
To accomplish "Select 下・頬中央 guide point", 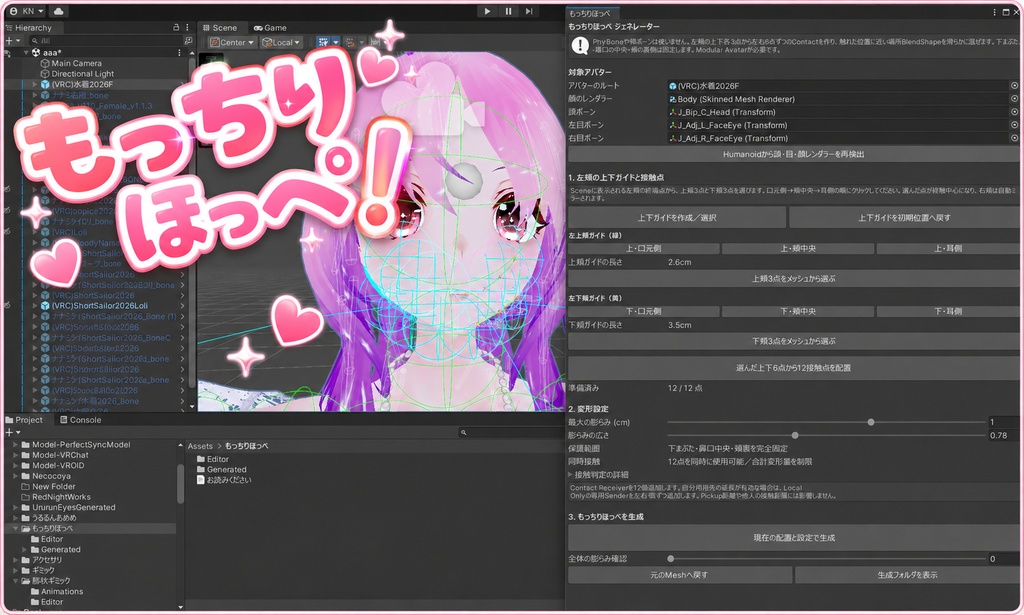I will click(x=797, y=311).
